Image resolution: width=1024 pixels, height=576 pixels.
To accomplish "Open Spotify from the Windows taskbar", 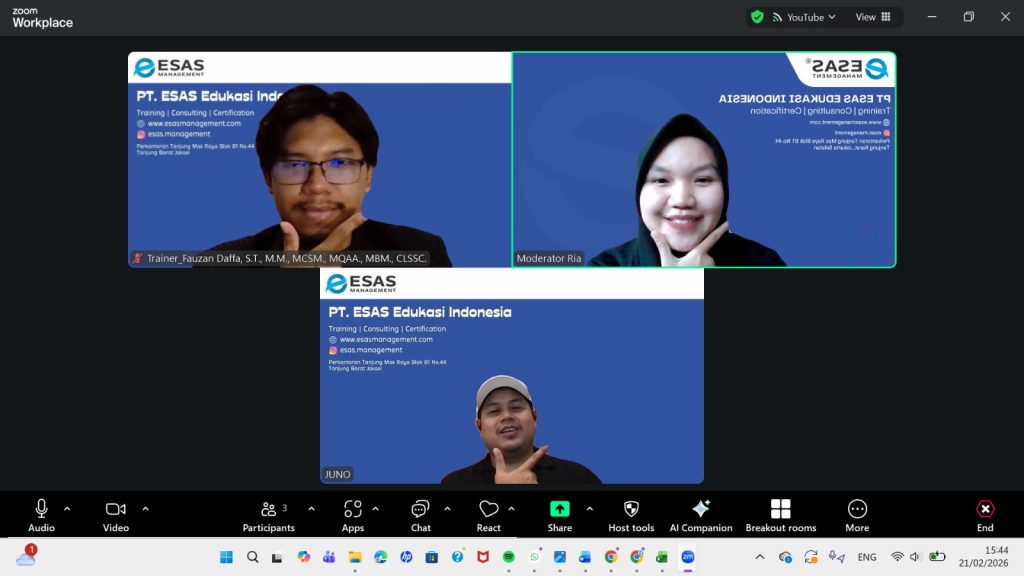I will coord(509,557).
